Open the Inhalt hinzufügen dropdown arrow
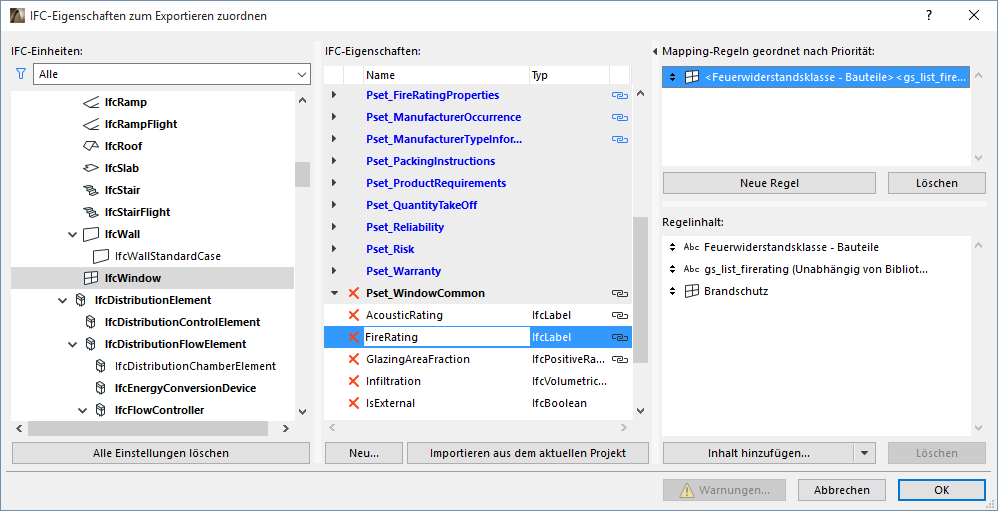The image size is (998, 511). (x=866, y=453)
